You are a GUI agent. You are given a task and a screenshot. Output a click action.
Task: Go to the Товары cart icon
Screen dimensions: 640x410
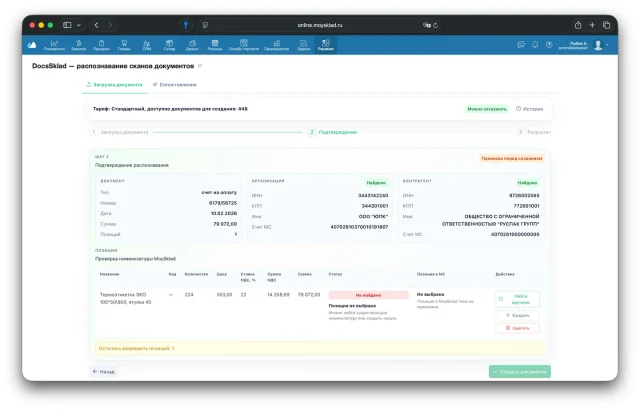[x=124, y=45]
